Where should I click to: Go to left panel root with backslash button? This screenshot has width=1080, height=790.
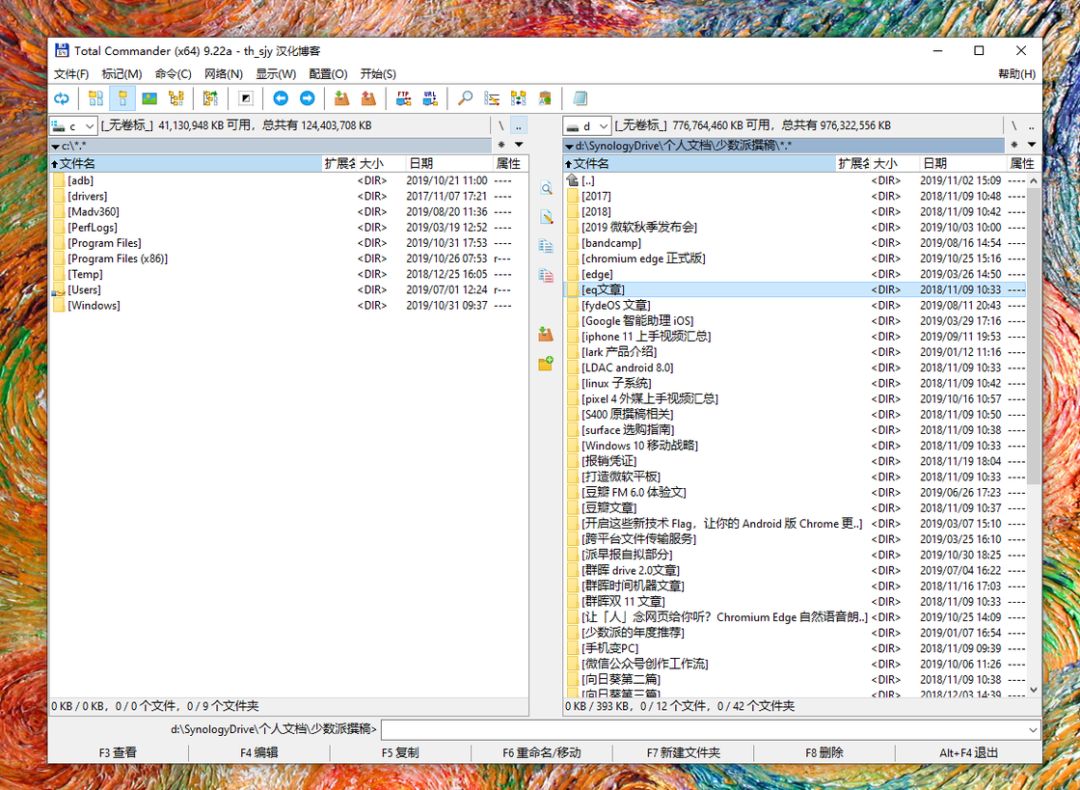pyautogui.click(x=501, y=126)
